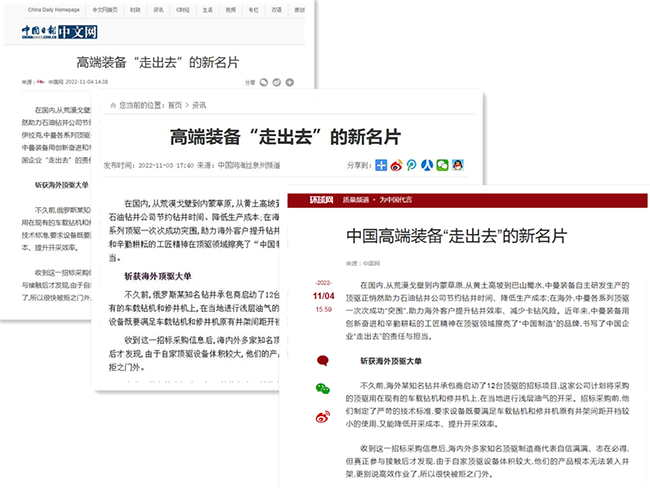
Task: Share via Sina Weibo in middle article
Action: (397, 165)
